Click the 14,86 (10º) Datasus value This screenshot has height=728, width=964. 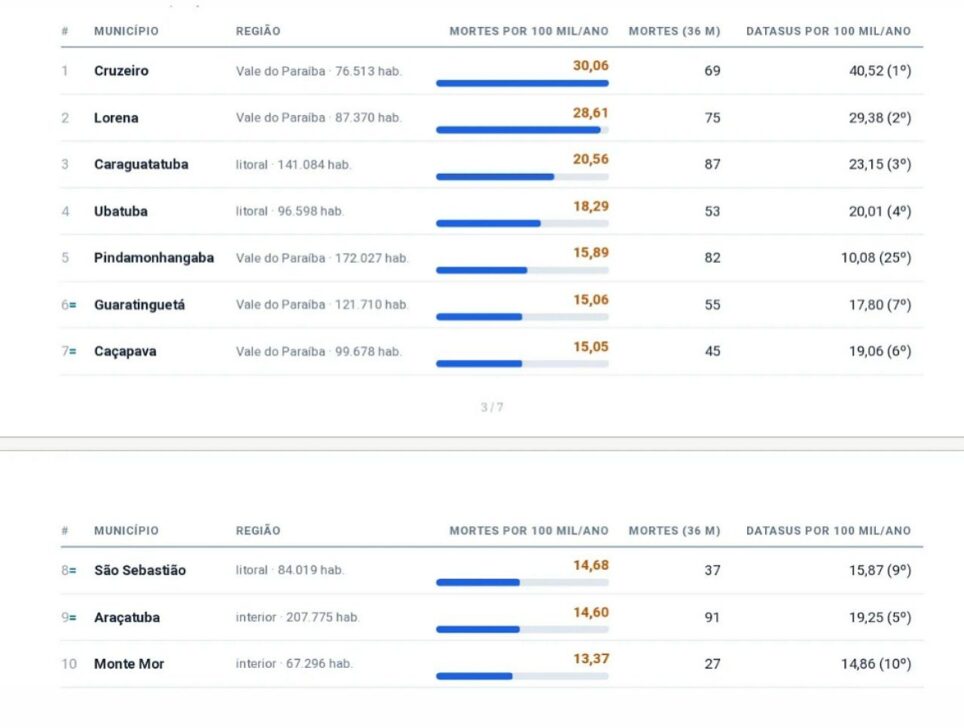875,663
